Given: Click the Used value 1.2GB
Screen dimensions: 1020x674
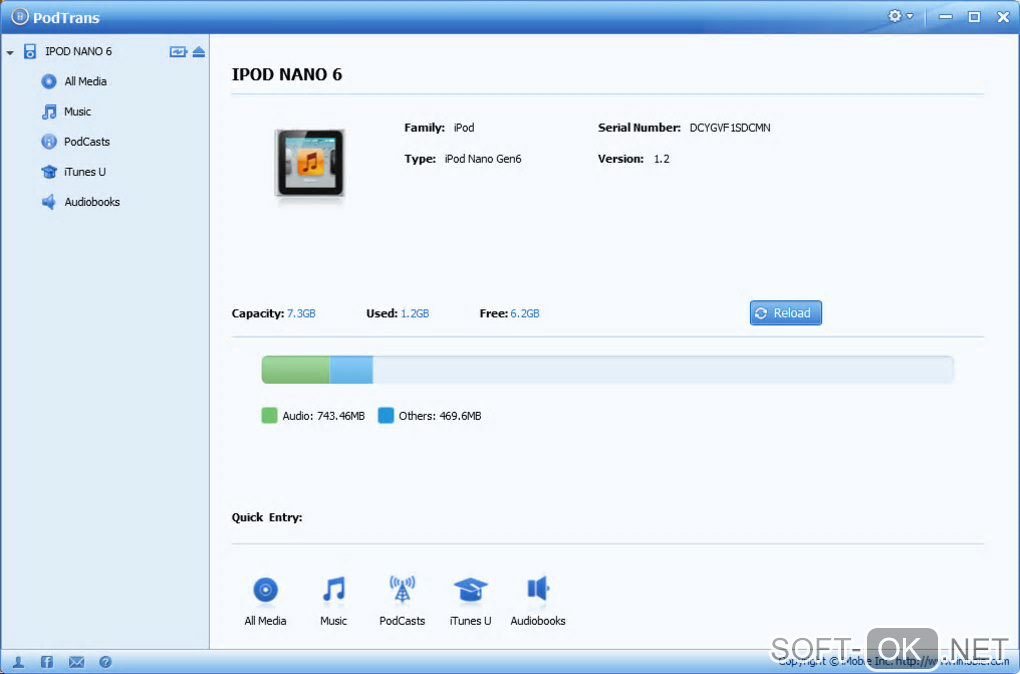Looking at the screenshot, I should click(415, 314).
